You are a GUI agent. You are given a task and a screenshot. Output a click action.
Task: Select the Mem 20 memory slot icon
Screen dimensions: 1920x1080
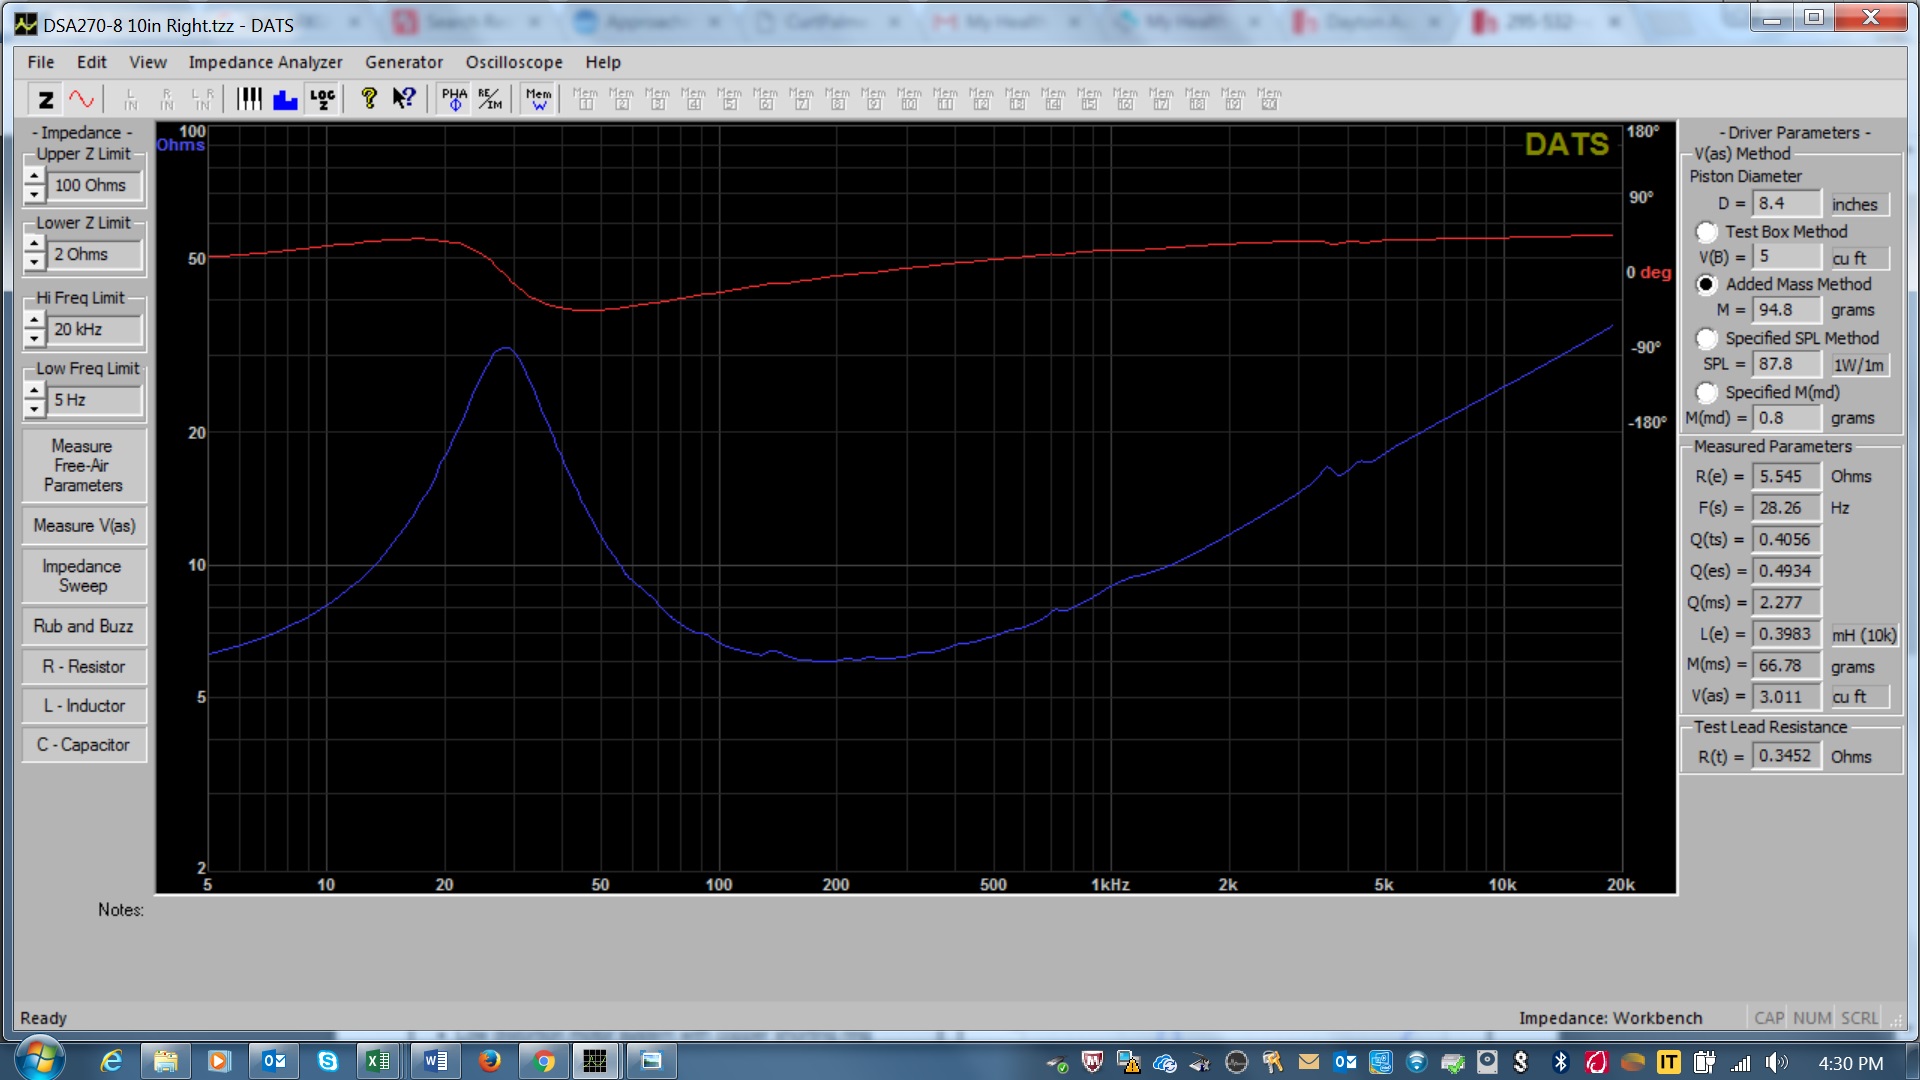pos(1269,99)
